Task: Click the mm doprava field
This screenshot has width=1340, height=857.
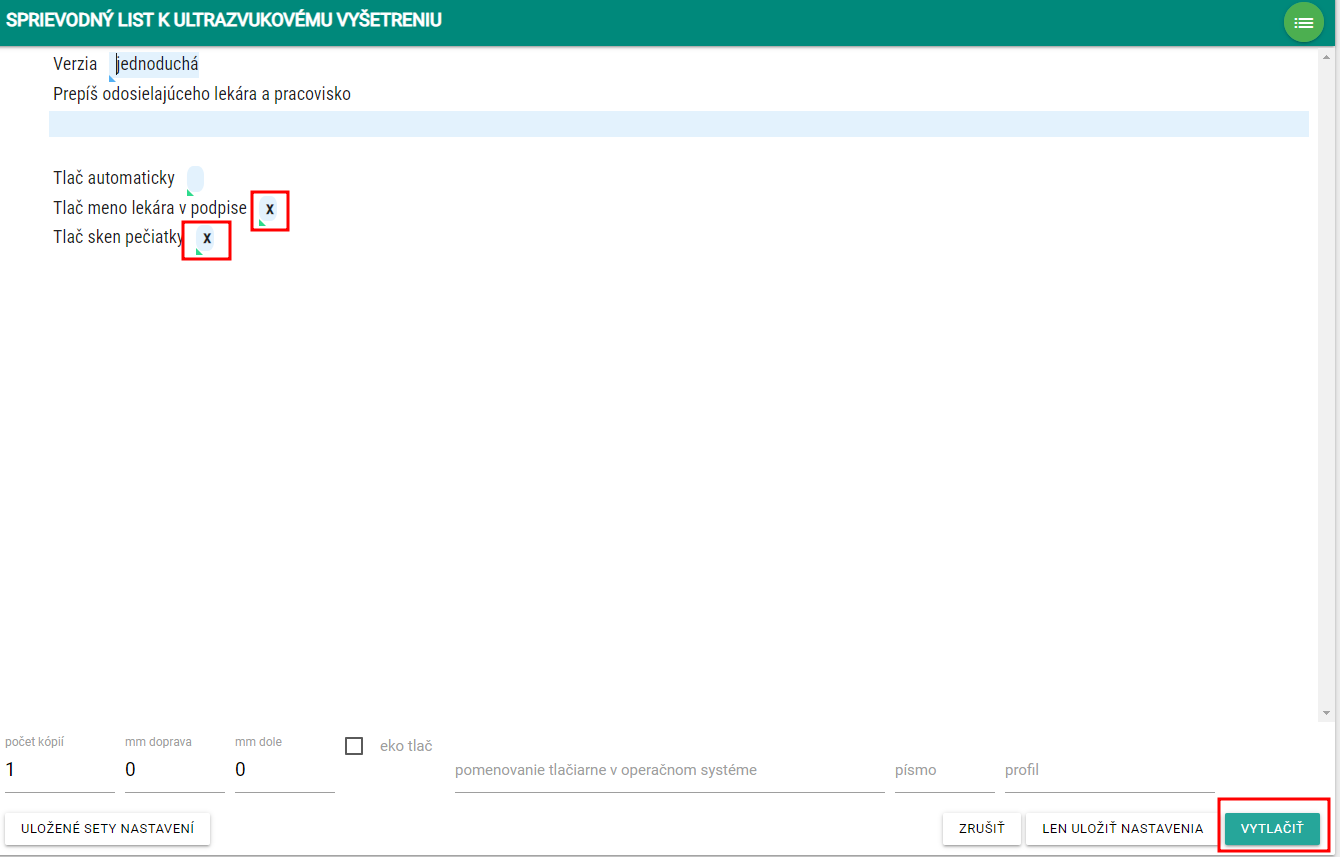Action: coord(175,770)
